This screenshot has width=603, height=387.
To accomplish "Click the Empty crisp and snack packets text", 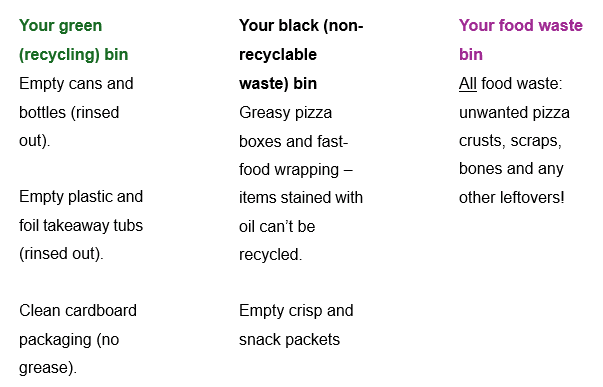I will coord(296,325).
